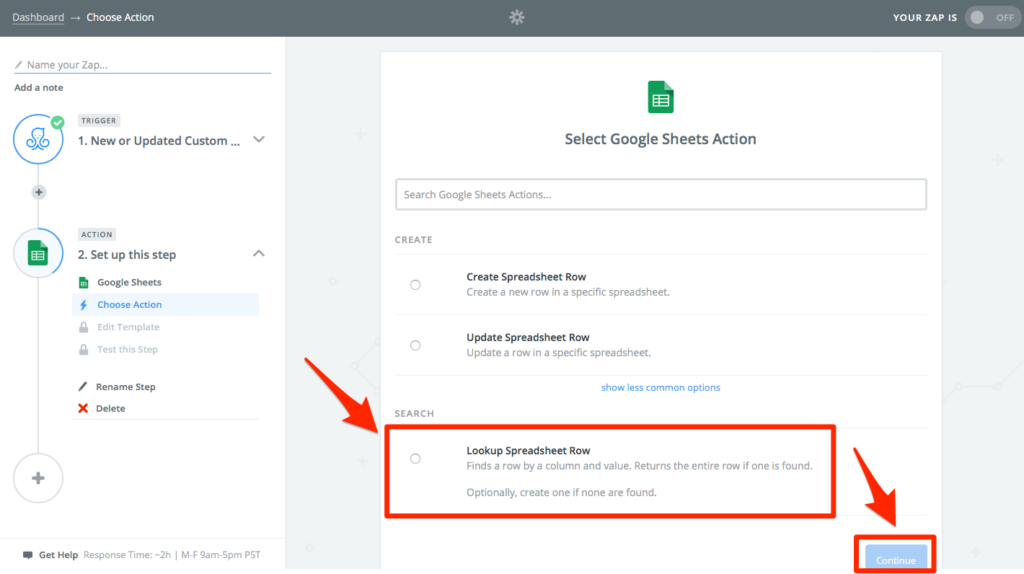Add a new step with large plus button

tap(38, 478)
